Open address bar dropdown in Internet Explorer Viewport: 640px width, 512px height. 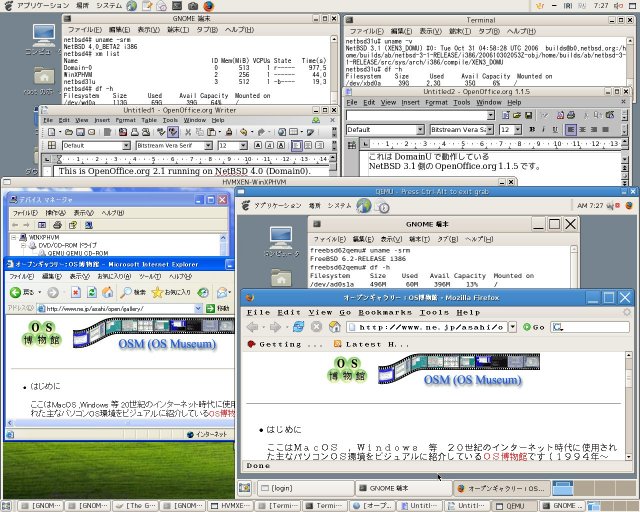click(198, 308)
